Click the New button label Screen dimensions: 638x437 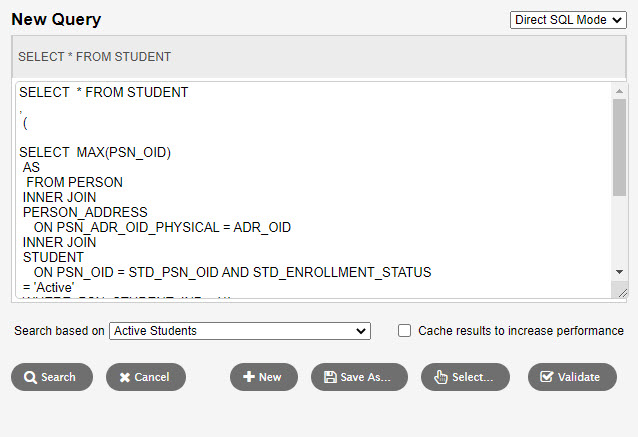pos(270,377)
